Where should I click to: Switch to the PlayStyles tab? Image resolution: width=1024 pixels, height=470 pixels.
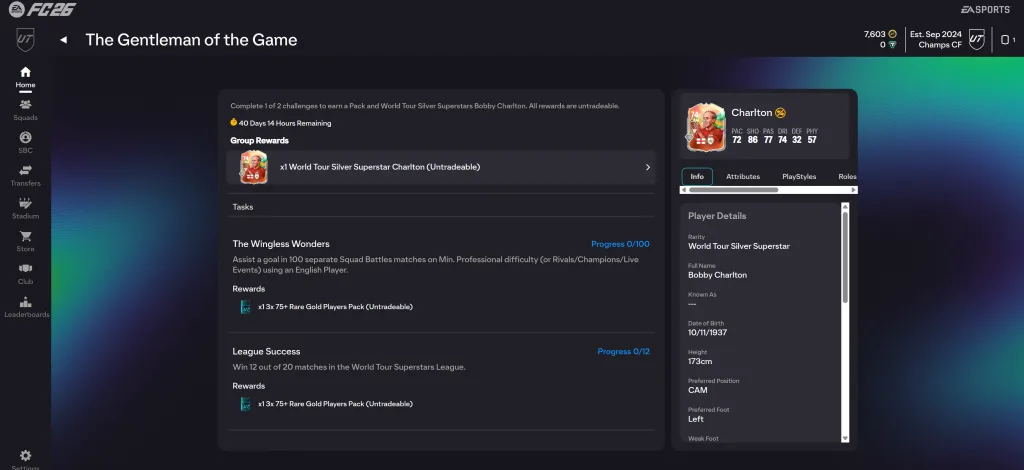click(x=798, y=176)
